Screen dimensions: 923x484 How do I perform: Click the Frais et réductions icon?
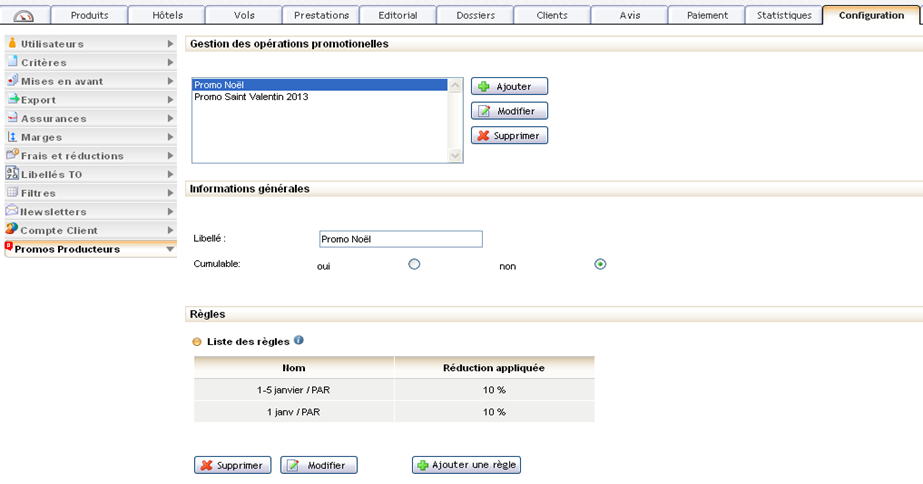[12, 155]
